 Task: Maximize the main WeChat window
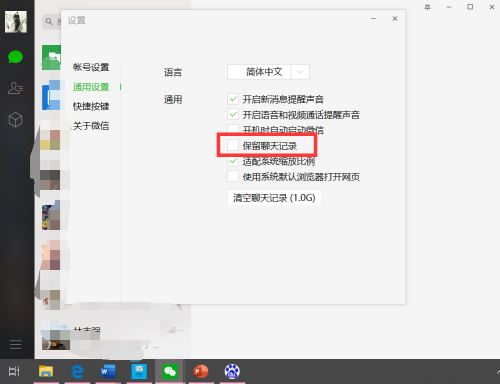tap(470, 7)
